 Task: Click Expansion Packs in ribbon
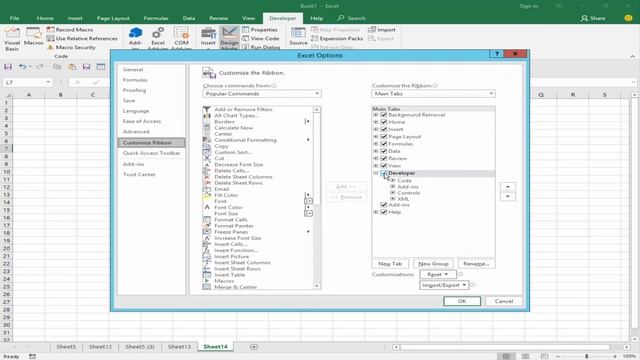(x=337, y=38)
